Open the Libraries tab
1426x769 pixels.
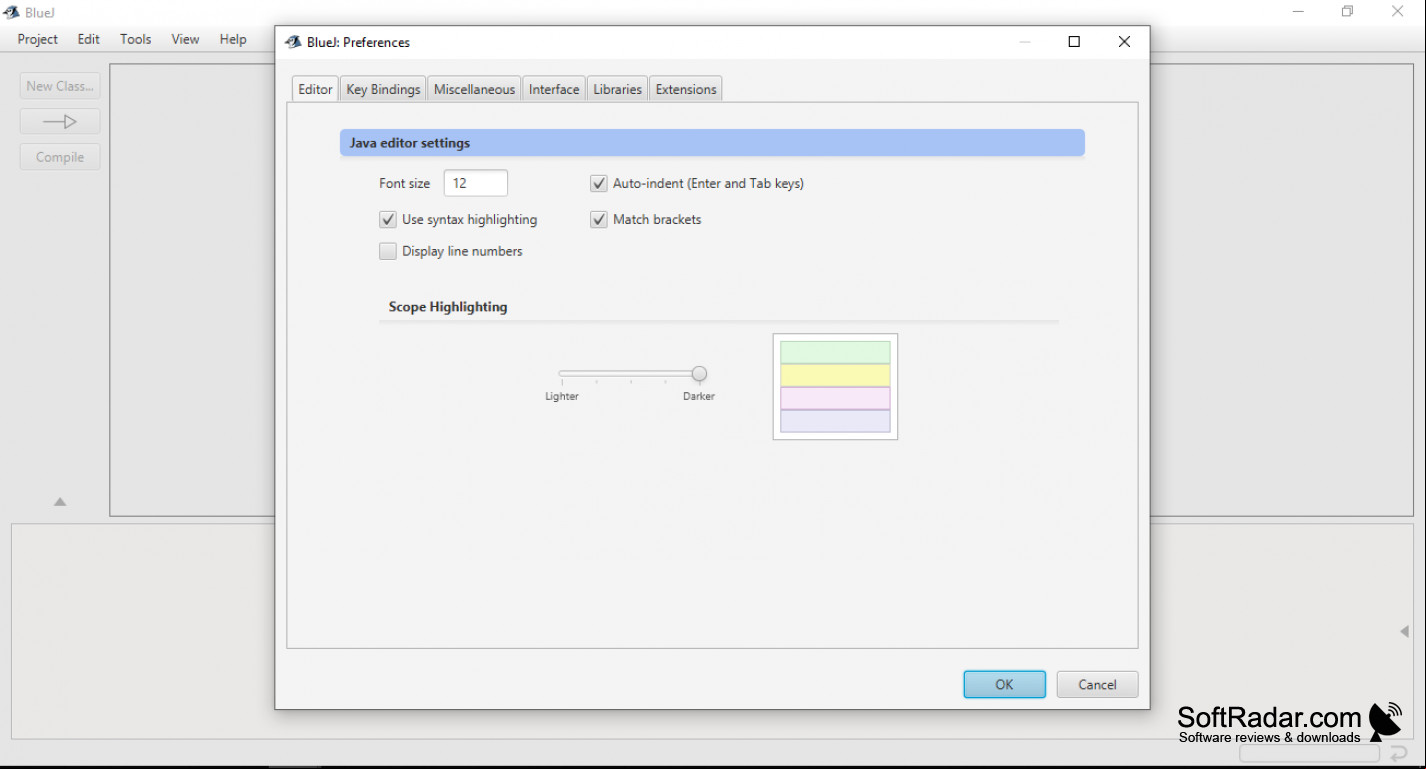tap(617, 89)
